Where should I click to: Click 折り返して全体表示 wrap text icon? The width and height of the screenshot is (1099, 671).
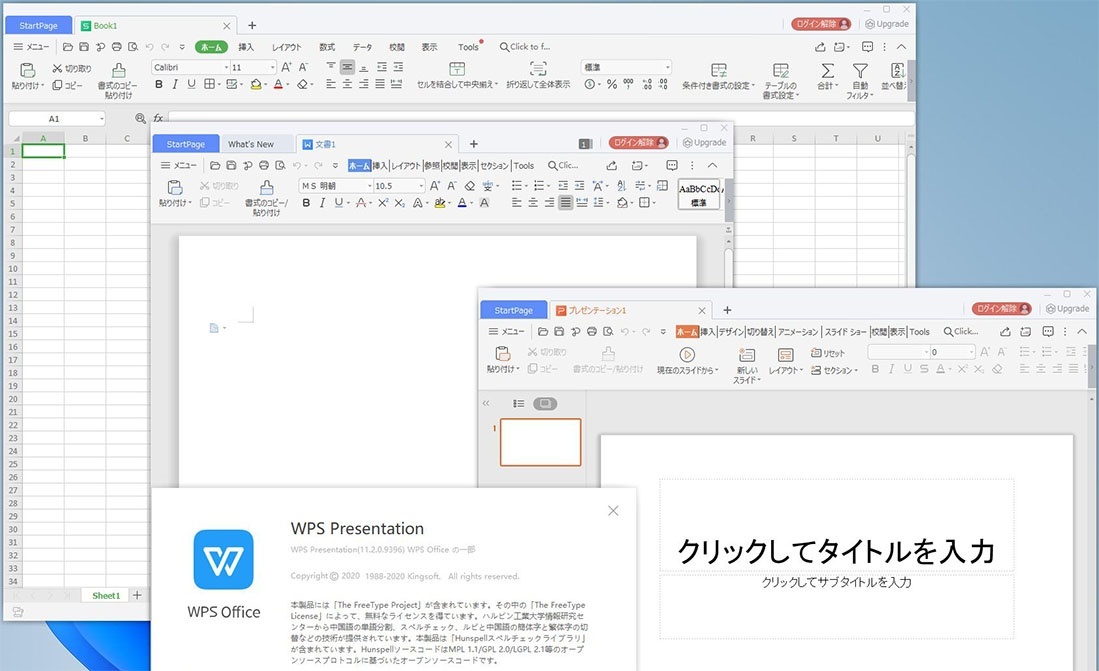pos(538,70)
